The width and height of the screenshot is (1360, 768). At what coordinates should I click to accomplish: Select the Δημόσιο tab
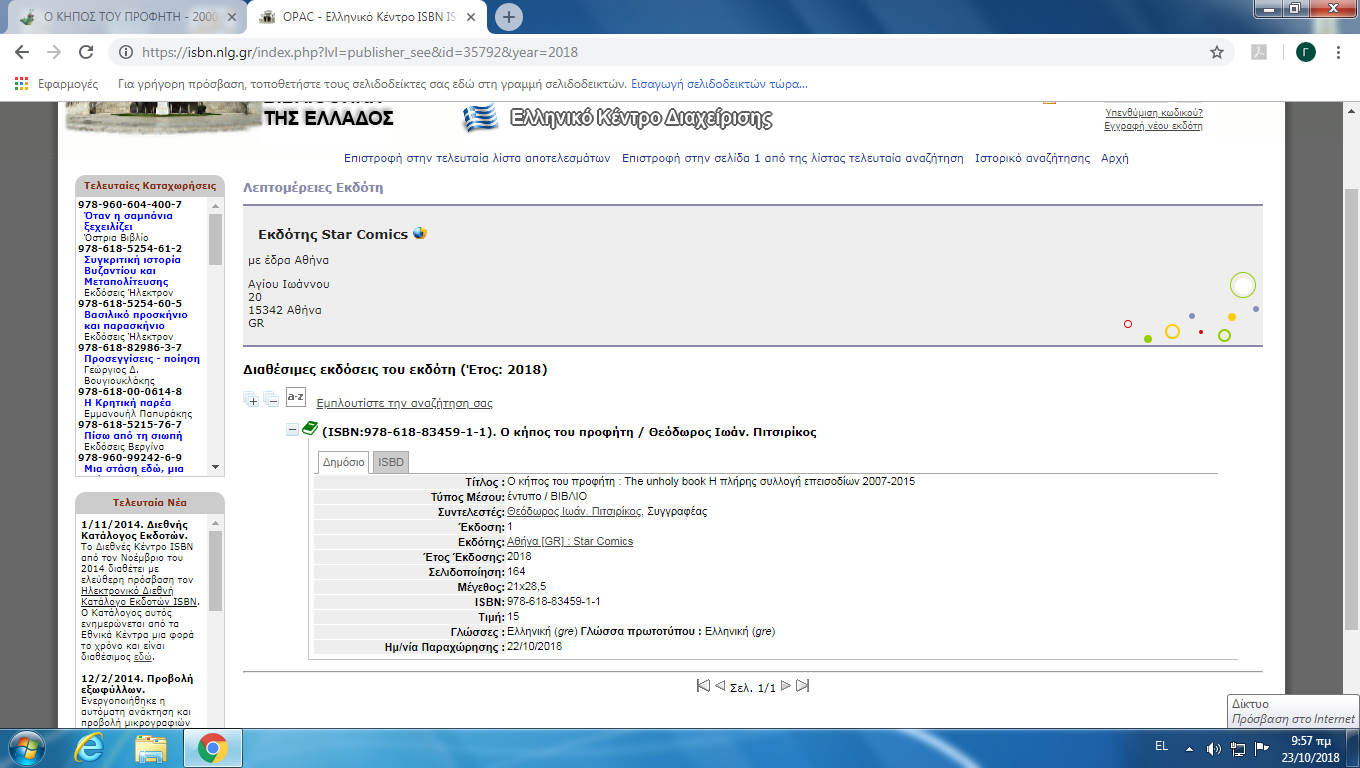click(343, 463)
